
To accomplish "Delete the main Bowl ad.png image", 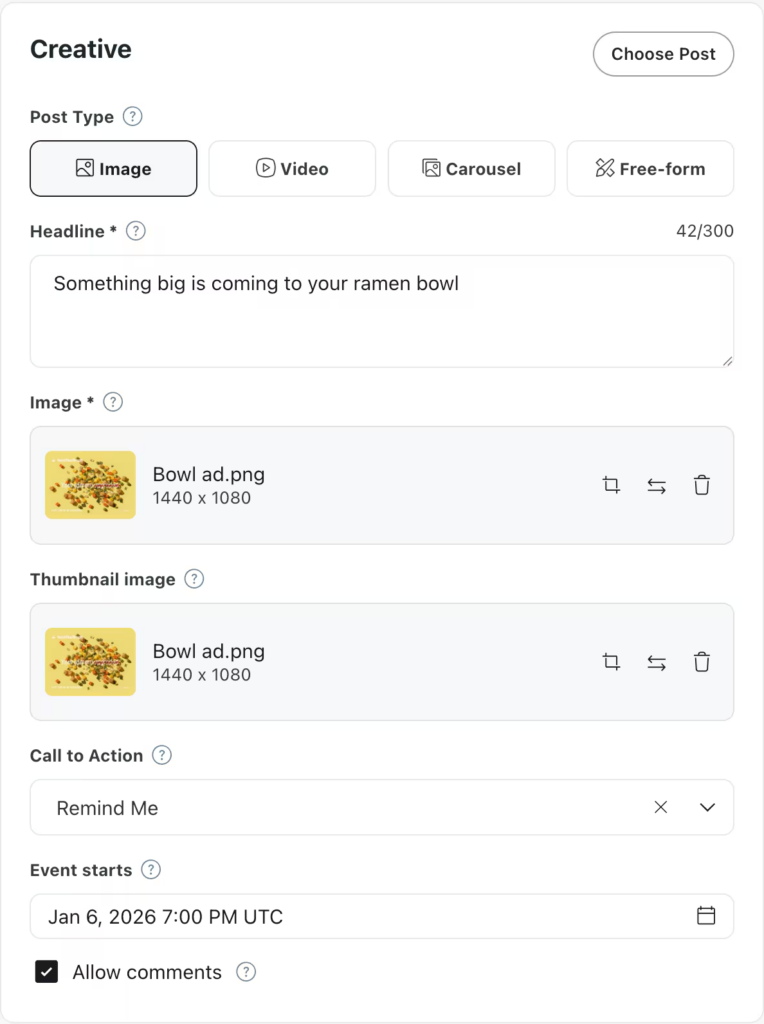I will click(x=702, y=486).
